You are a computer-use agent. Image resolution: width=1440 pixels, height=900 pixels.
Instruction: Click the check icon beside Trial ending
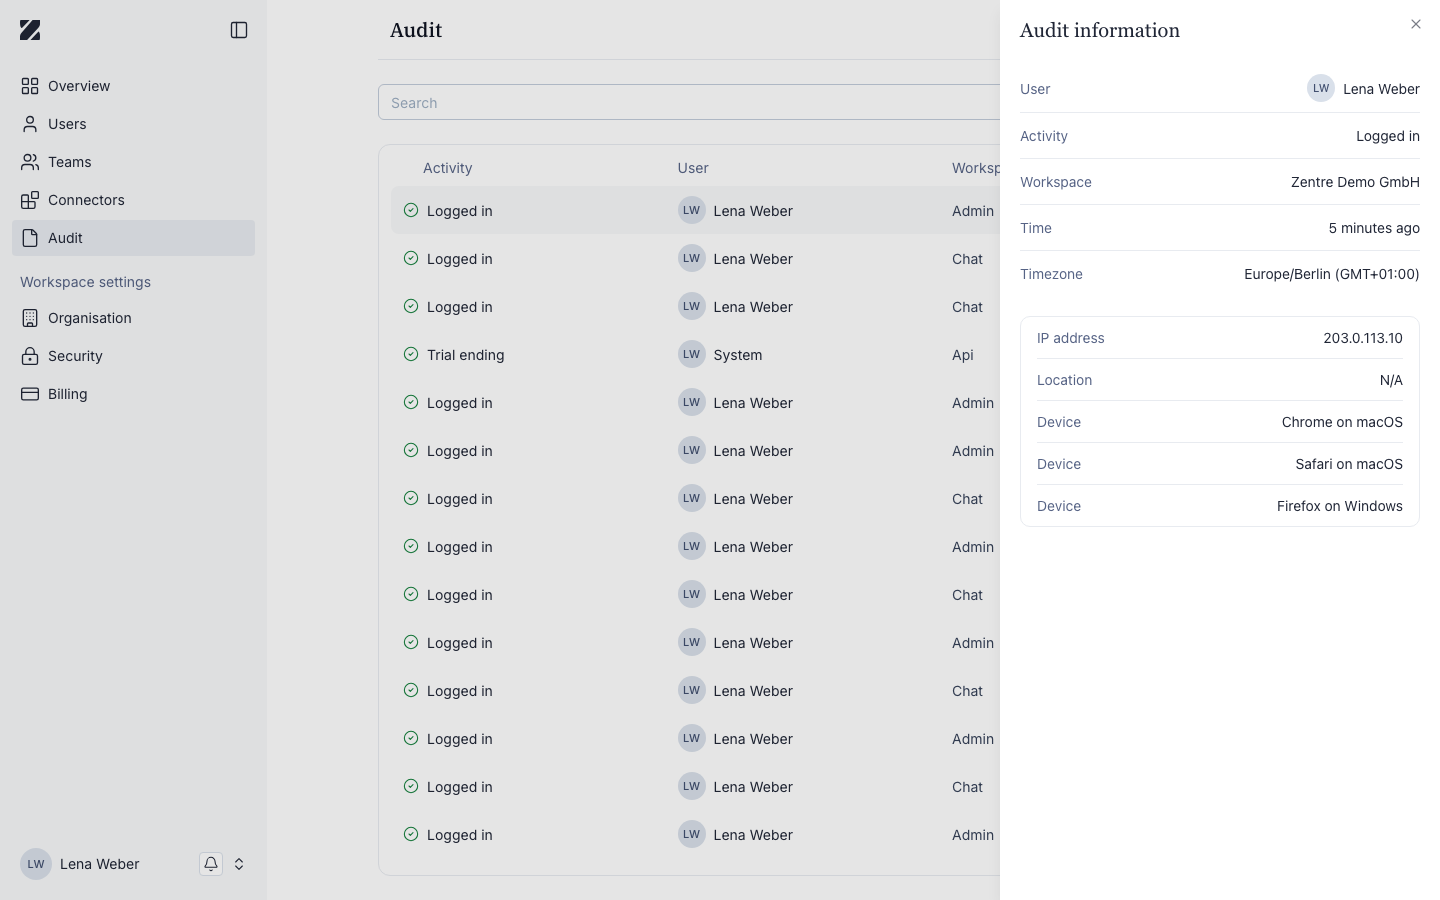click(411, 354)
